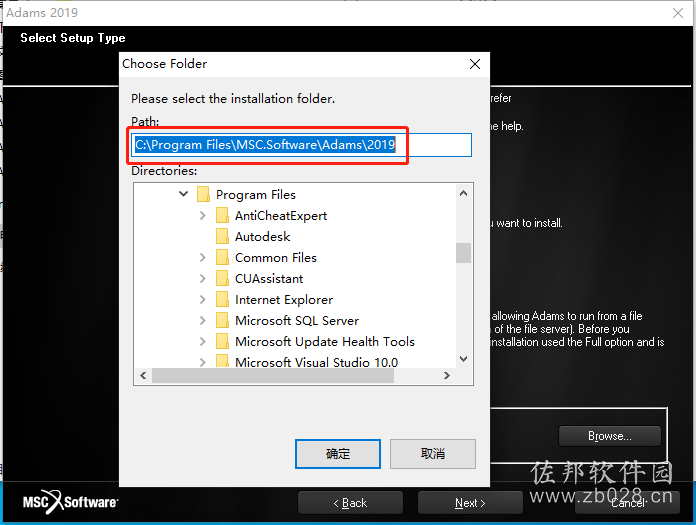Click the Microsoft SQL Server folder icon
Viewport: 696px width, 525px height.
(x=222, y=320)
